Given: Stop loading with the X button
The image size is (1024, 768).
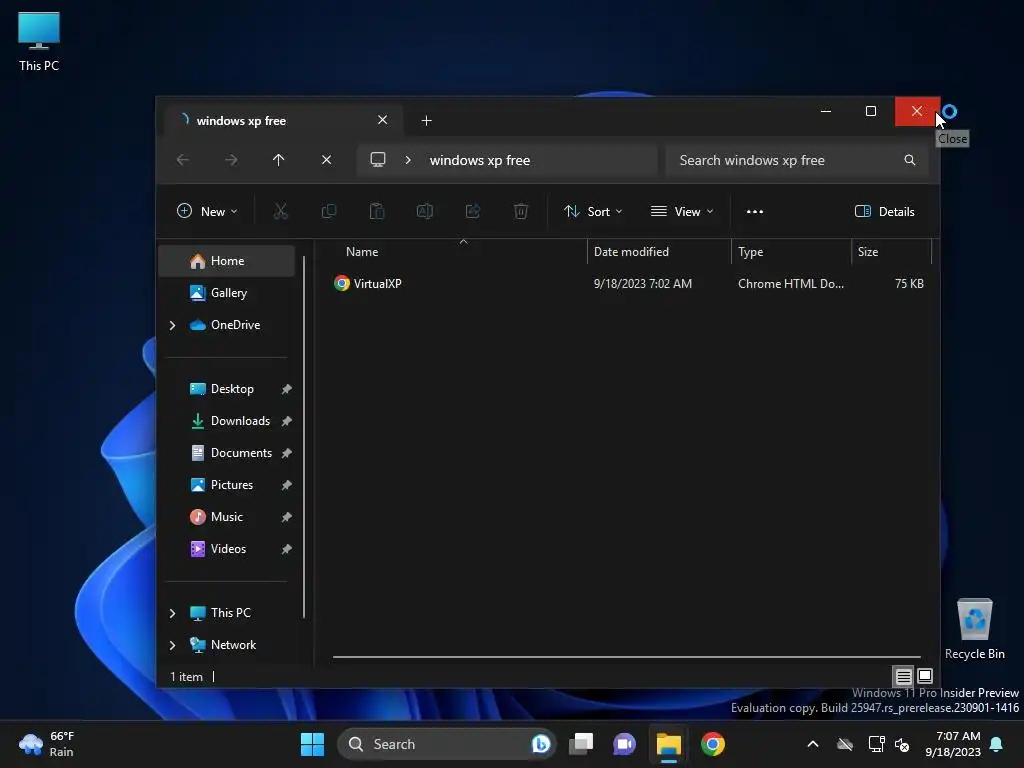Looking at the screenshot, I should click(x=327, y=160).
